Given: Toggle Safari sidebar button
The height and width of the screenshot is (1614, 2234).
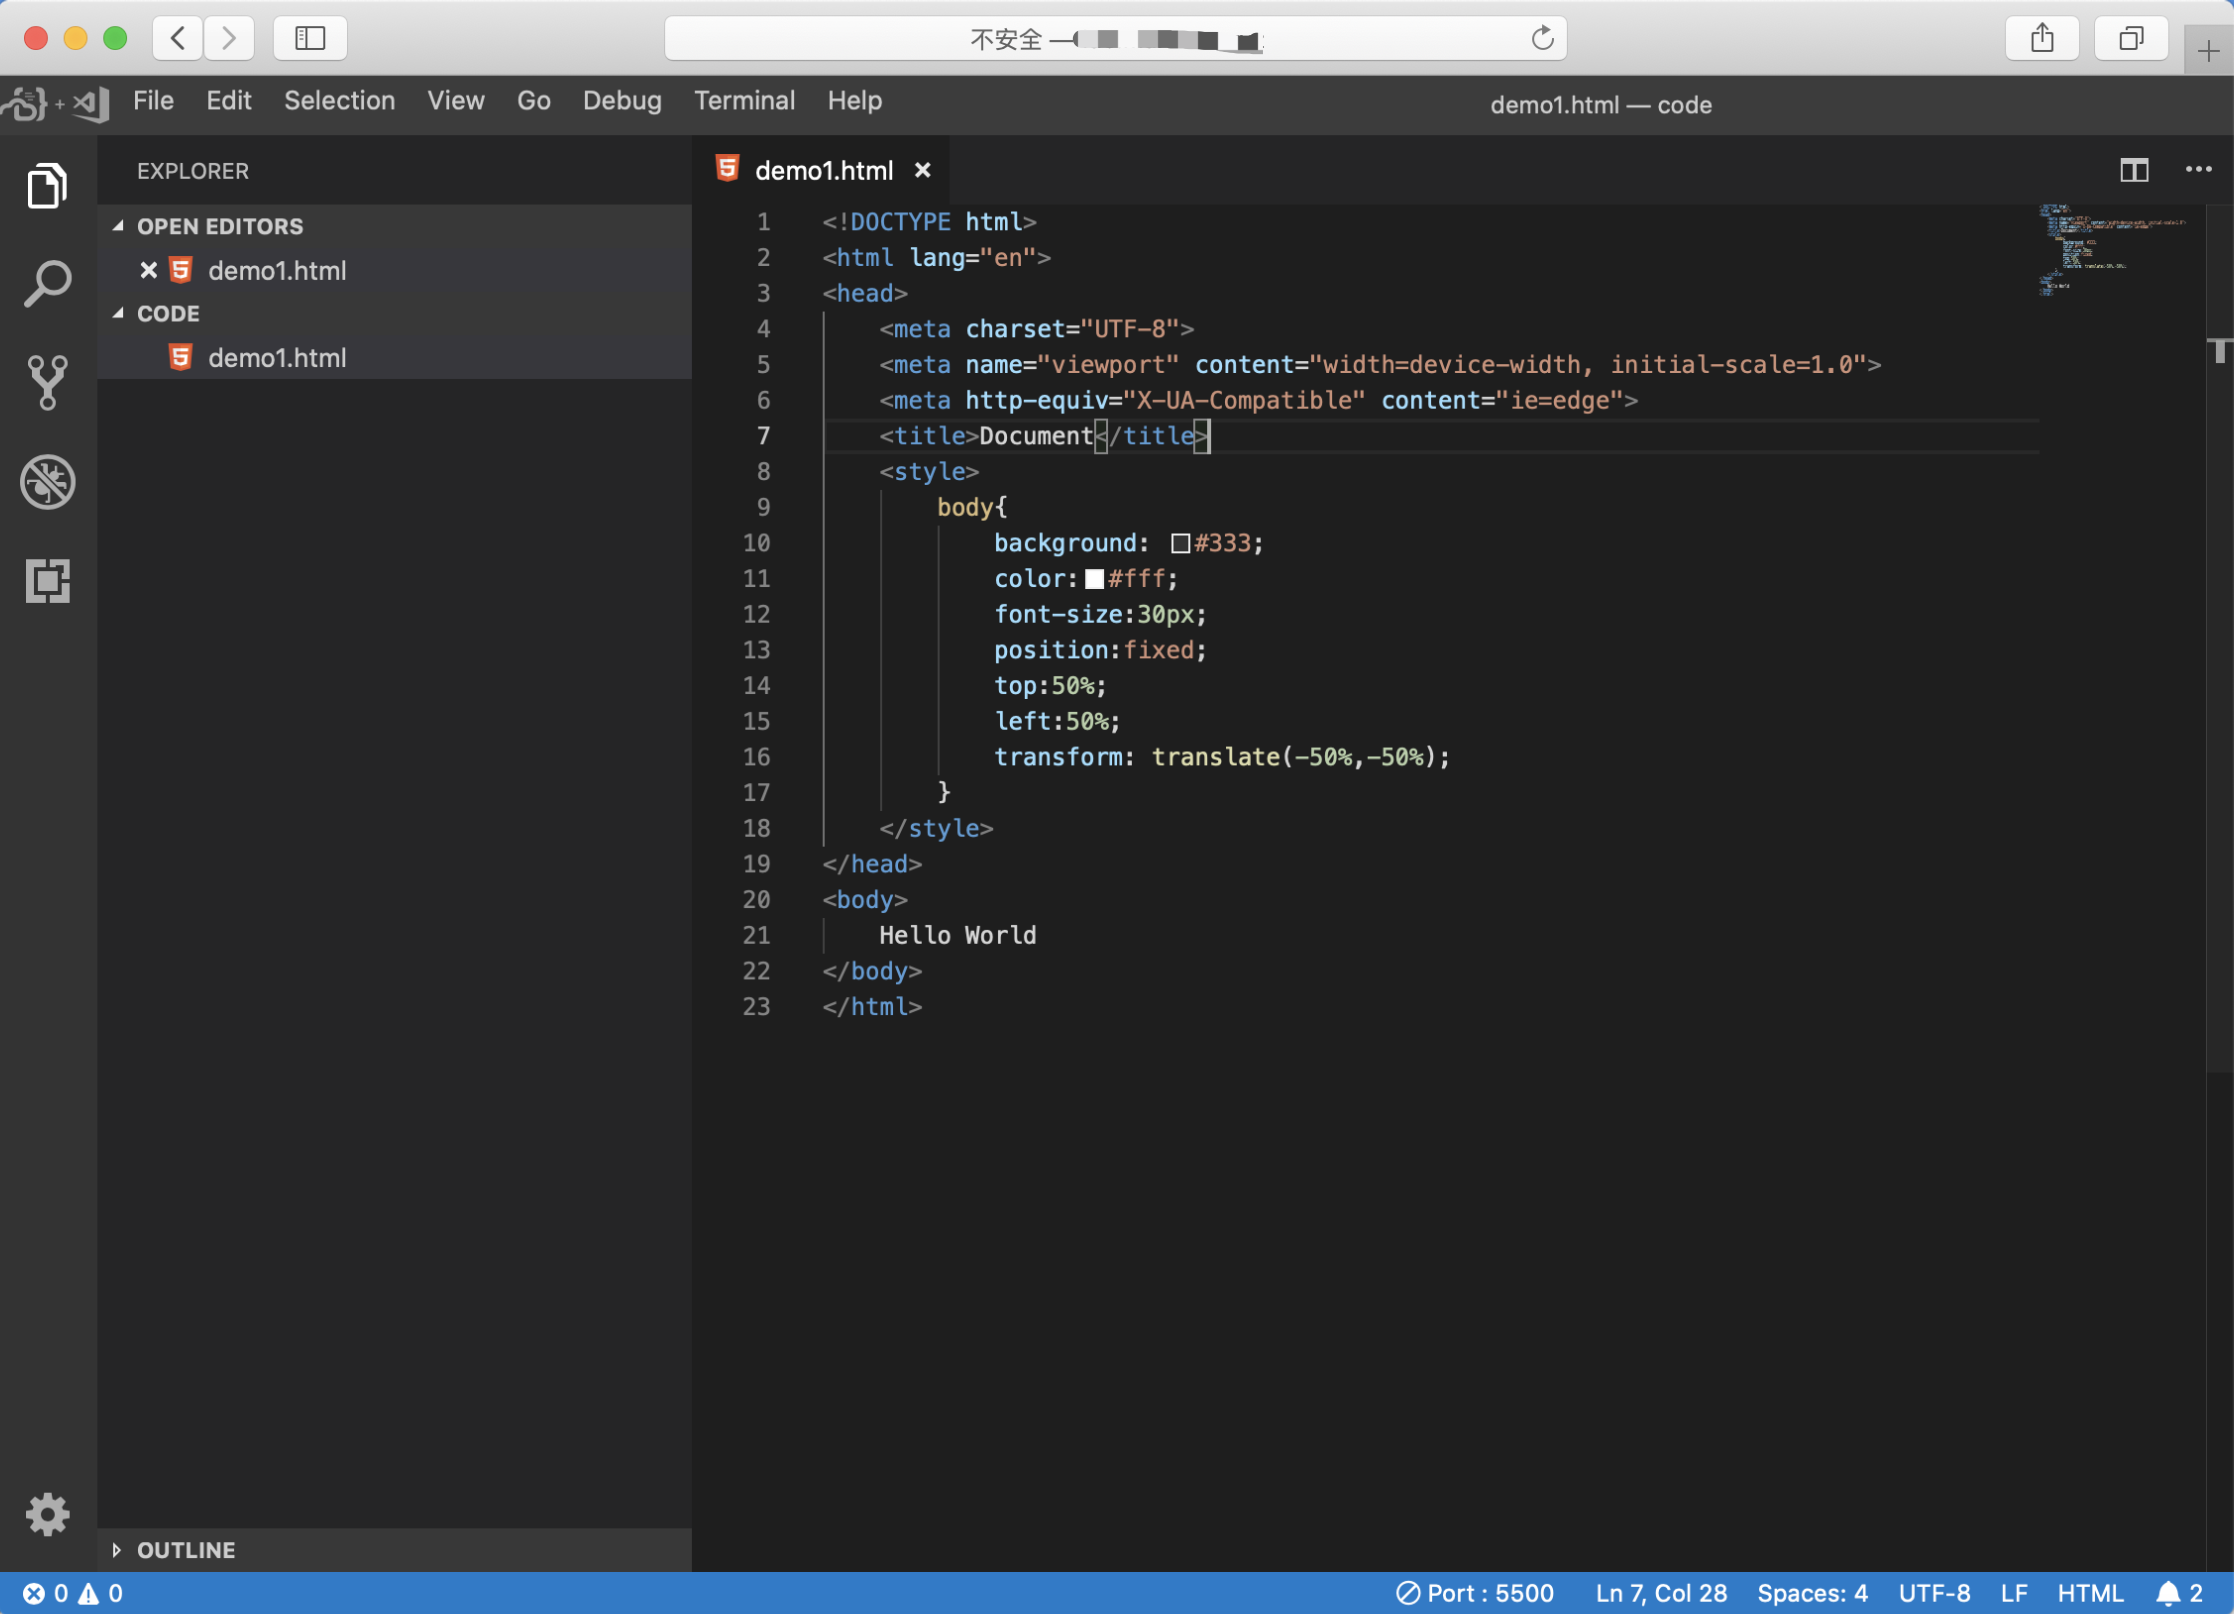Looking at the screenshot, I should (310, 38).
